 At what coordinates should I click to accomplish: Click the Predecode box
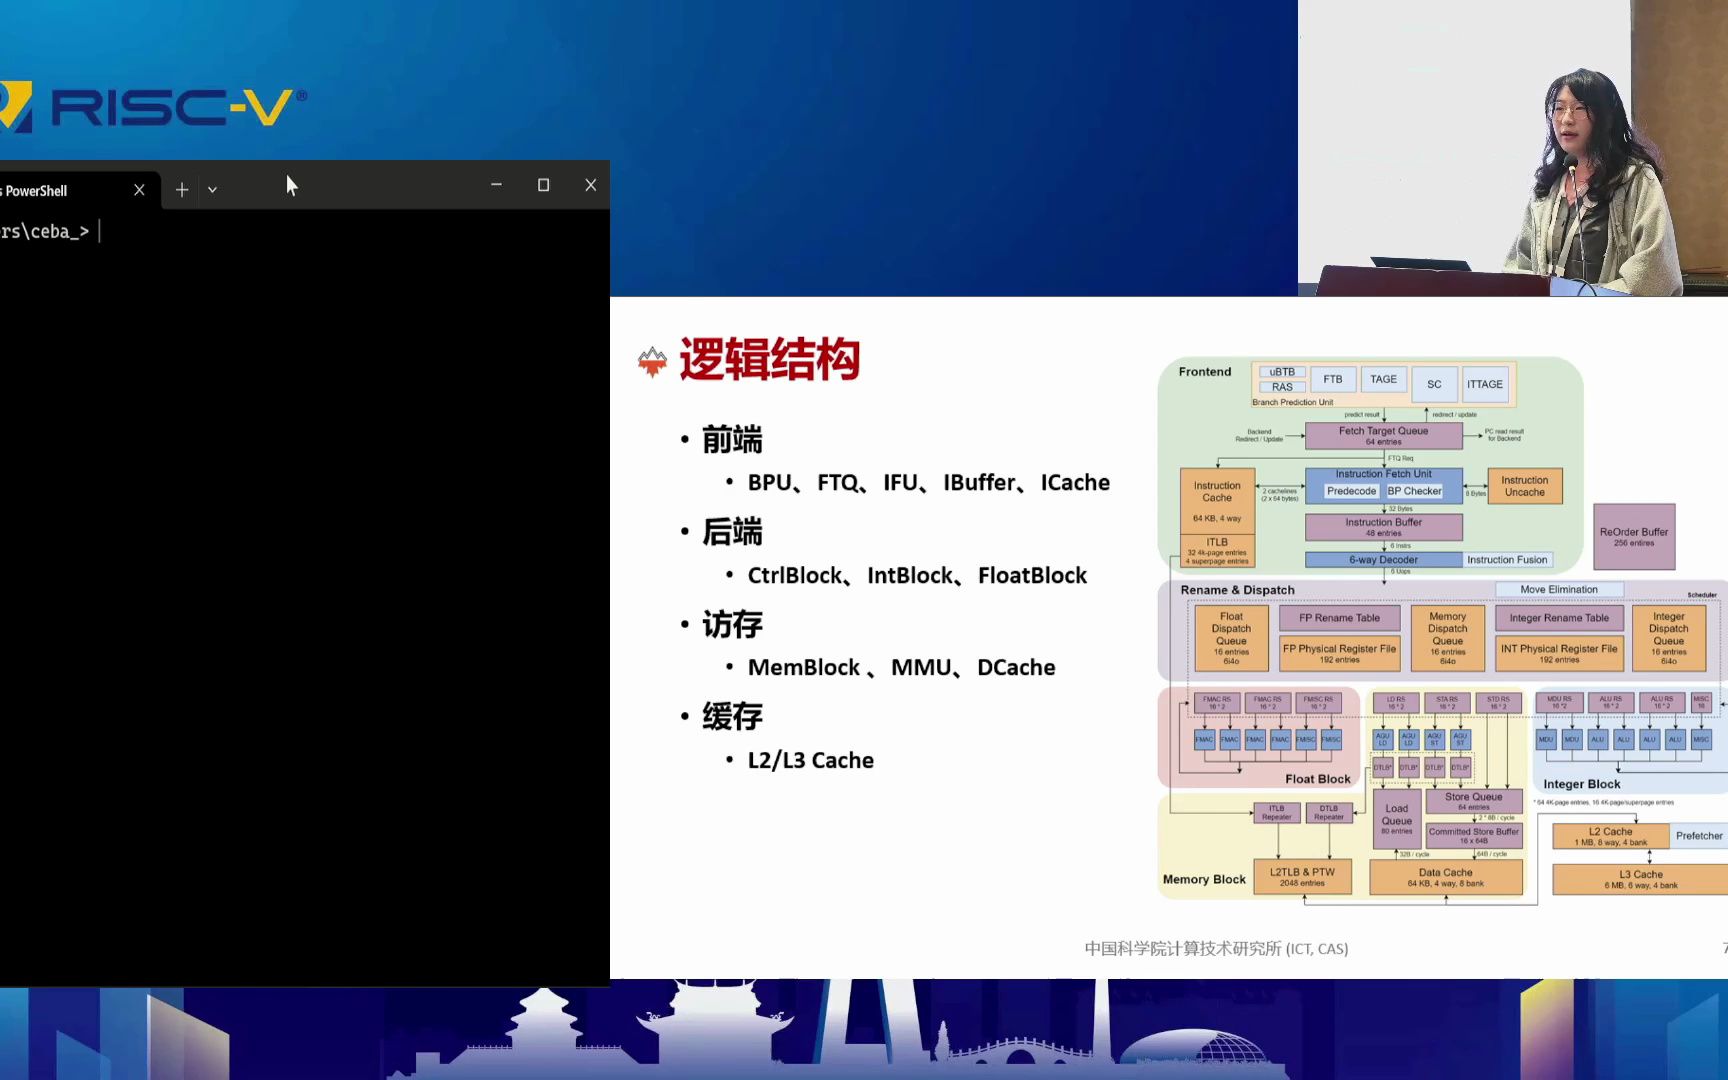(1351, 491)
